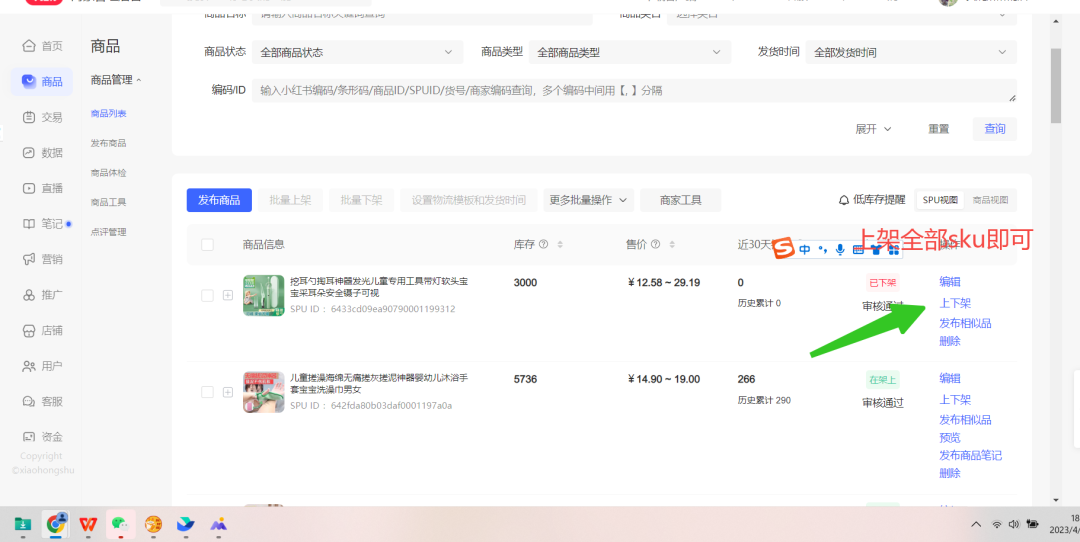Expand SKU rows of 儿童搓澡海绵 product
This screenshot has height=542, width=1080.
pyautogui.click(x=228, y=392)
